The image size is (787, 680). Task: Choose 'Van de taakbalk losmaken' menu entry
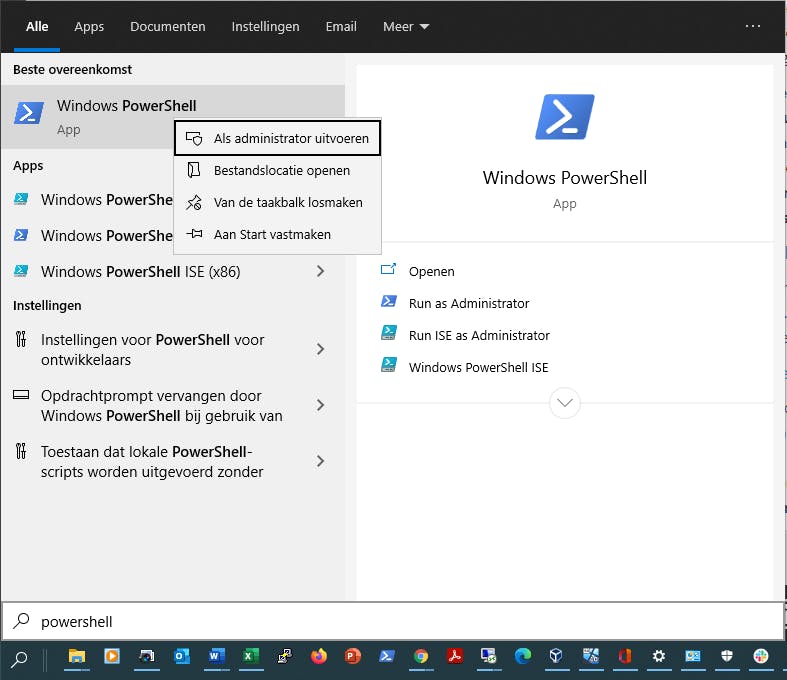coord(278,203)
